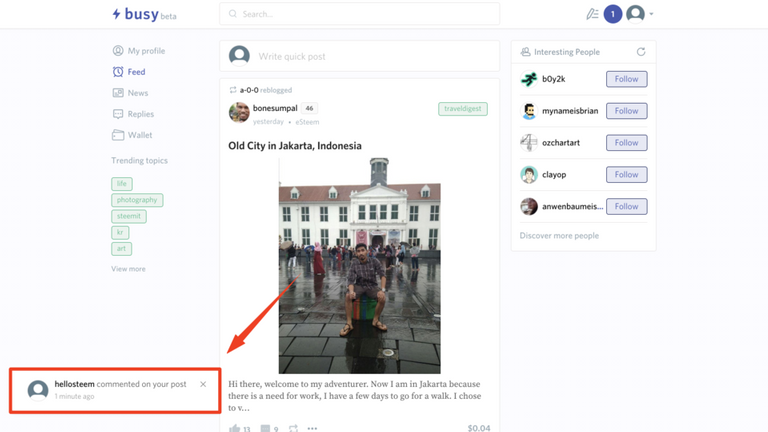Open the Jakarta post photo
768x432 pixels.
360,265
